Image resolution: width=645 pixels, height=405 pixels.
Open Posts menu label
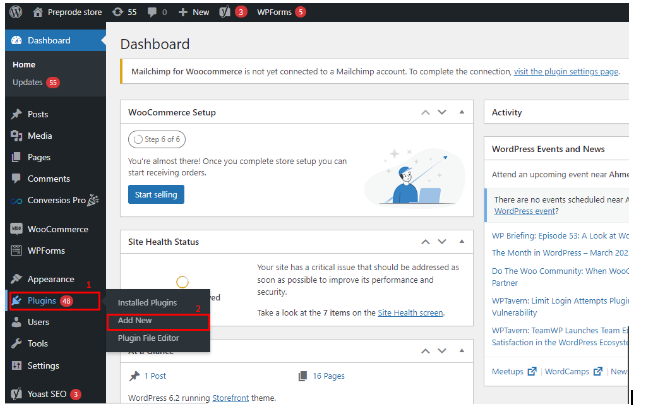pos(38,114)
